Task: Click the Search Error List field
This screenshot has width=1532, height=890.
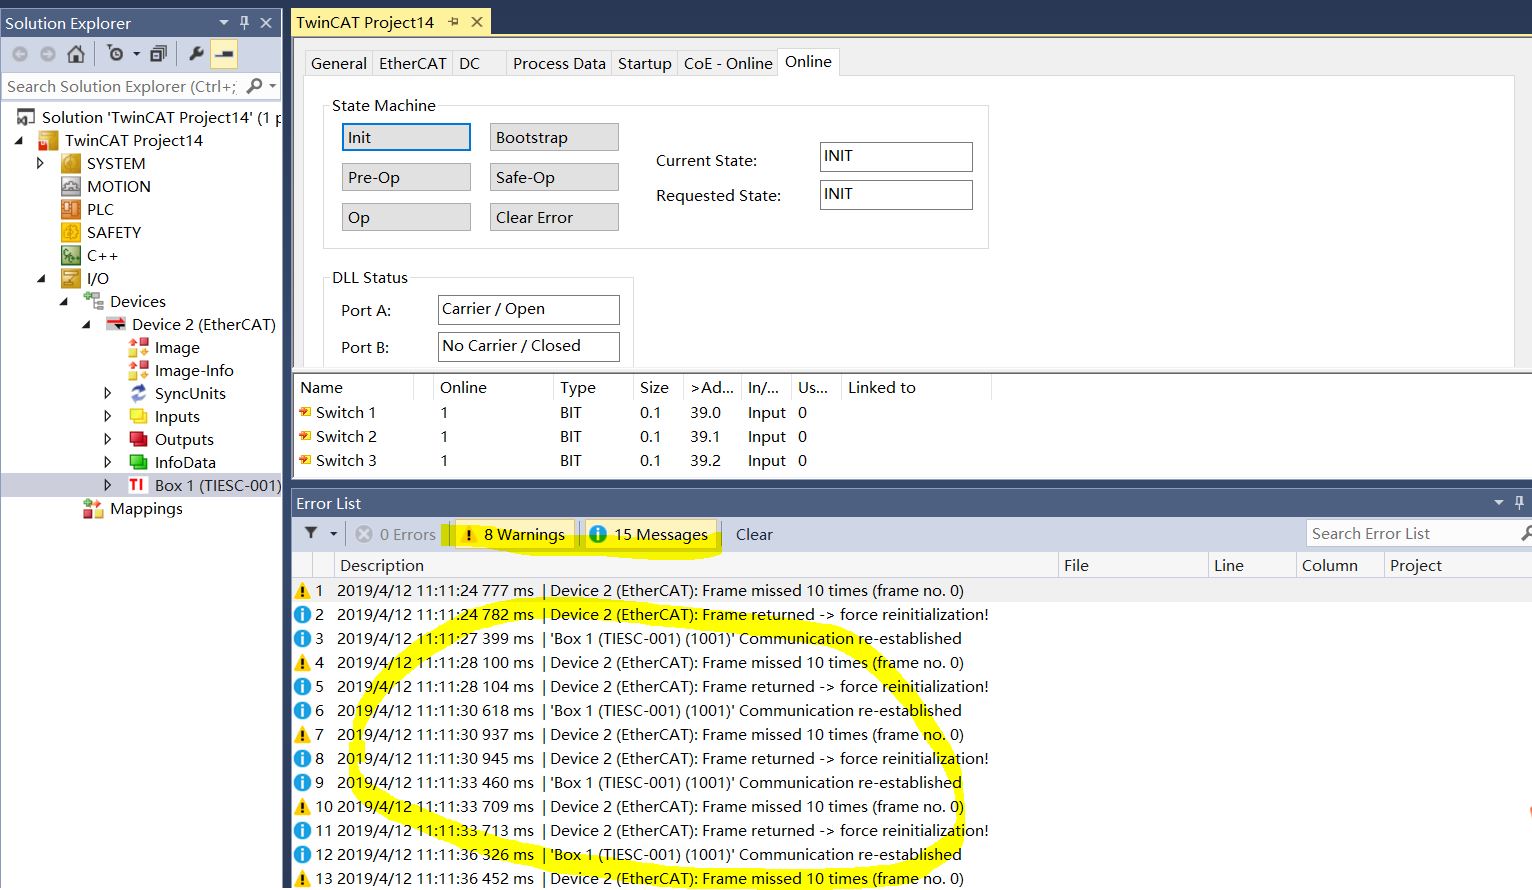Action: [1412, 534]
